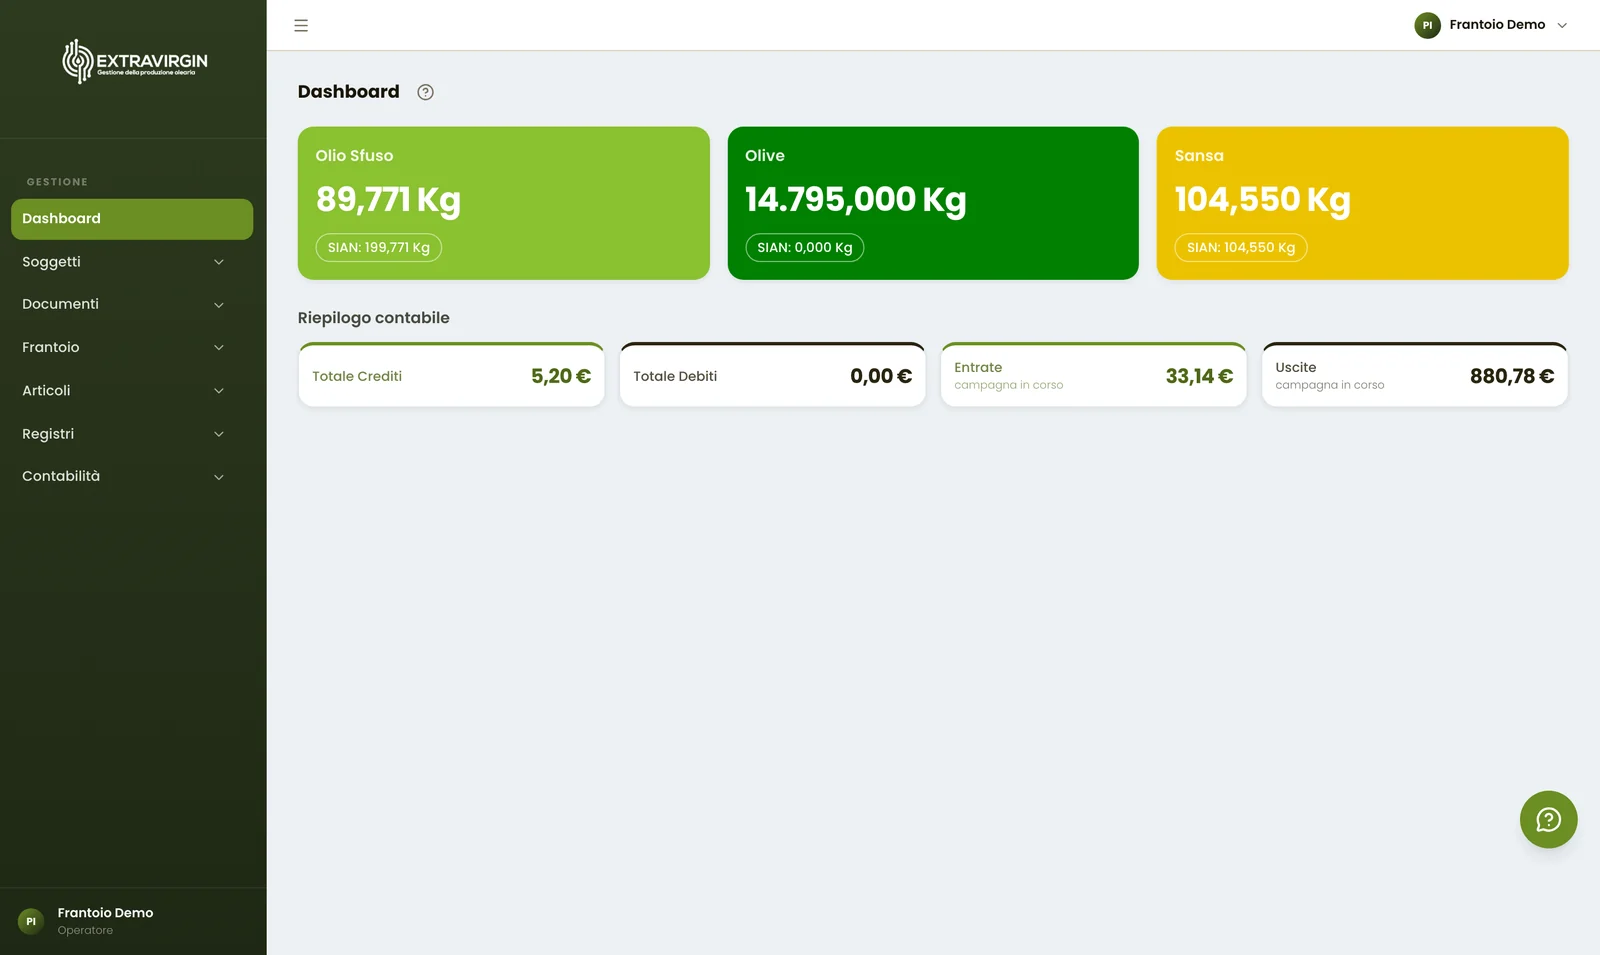
Task: Open the Olive stock card
Action: click(933, 203)
